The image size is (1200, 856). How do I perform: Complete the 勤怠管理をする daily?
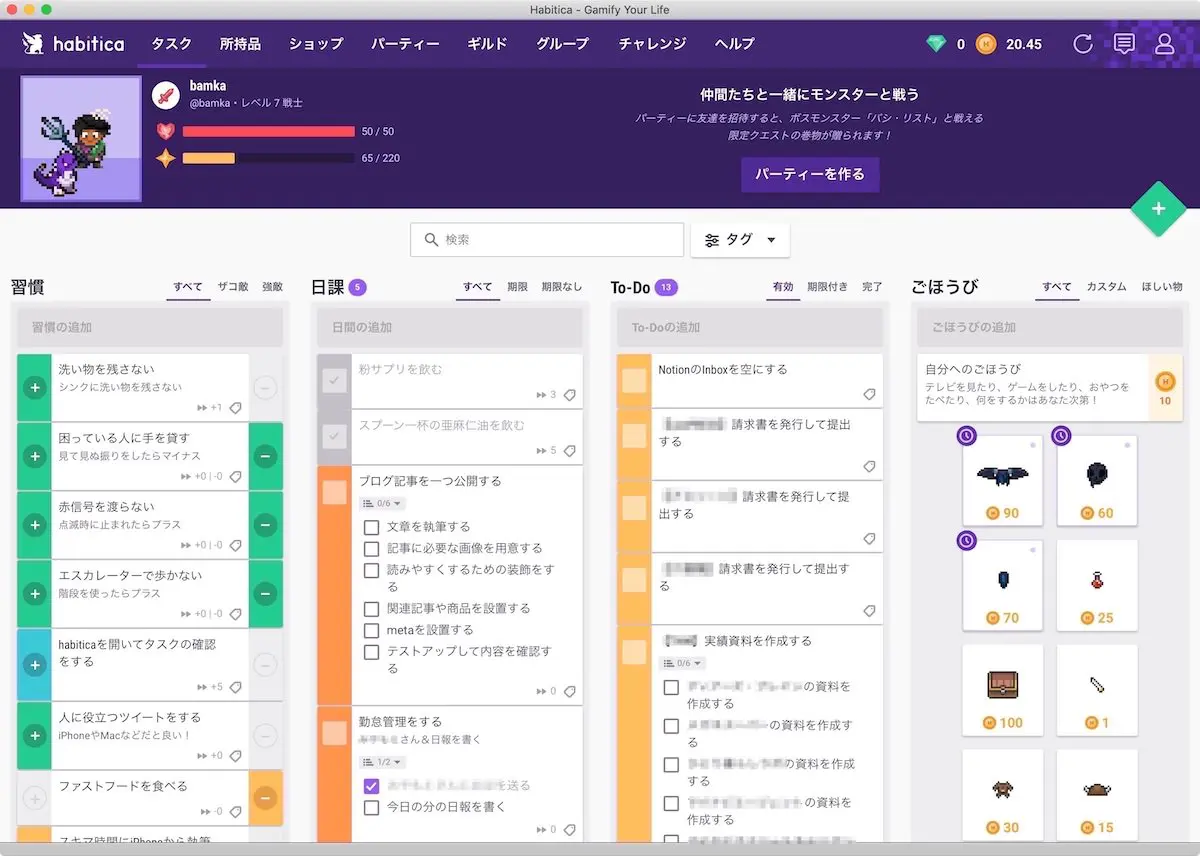coord(334,733)
